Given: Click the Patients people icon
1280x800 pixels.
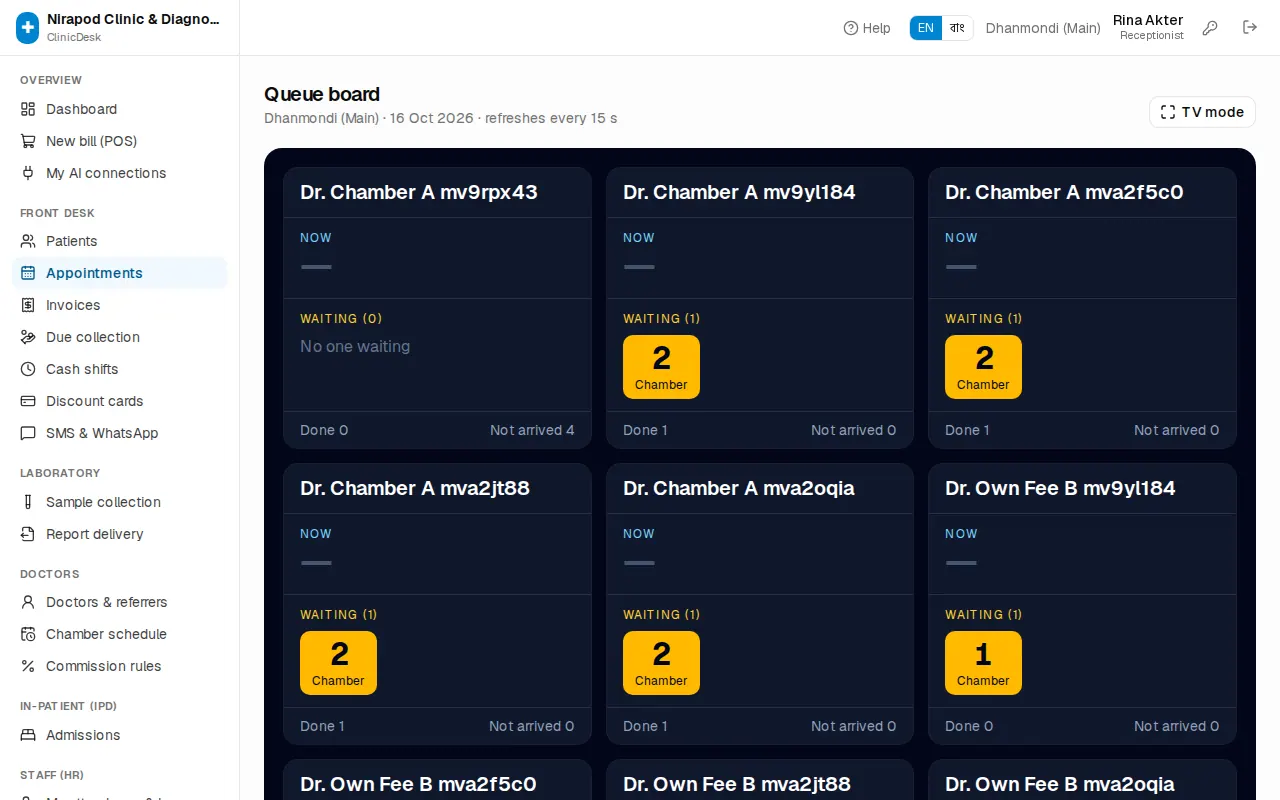Looking at the screenshot, I should [28, 241].
